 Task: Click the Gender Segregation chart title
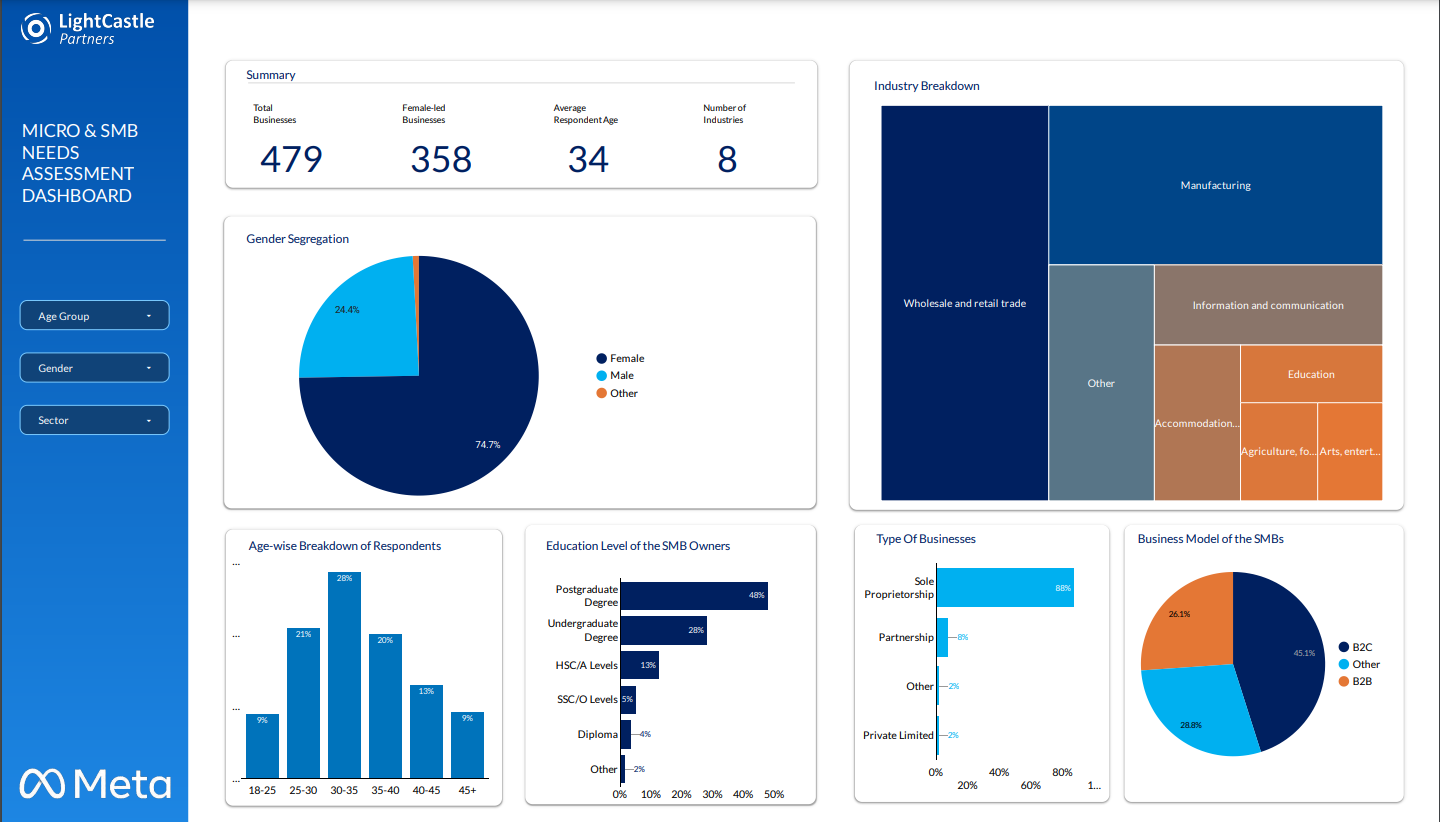pyautogui.click(x=298, y=239)
